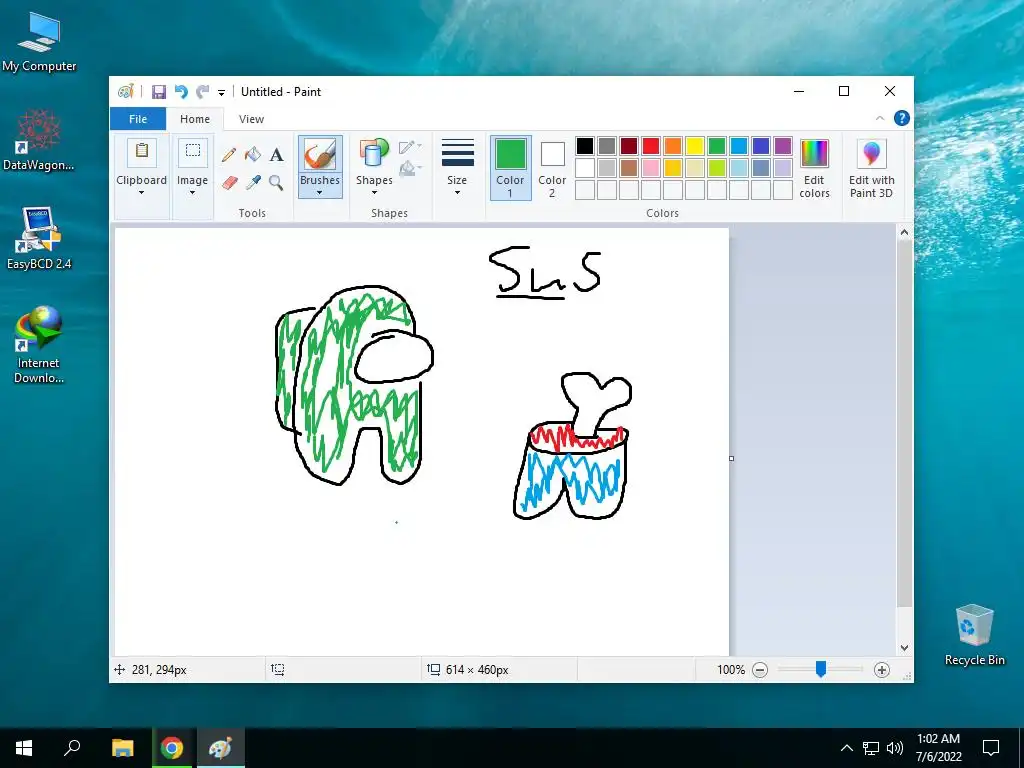Switch to Chrome in taskbar

(172, 748)
